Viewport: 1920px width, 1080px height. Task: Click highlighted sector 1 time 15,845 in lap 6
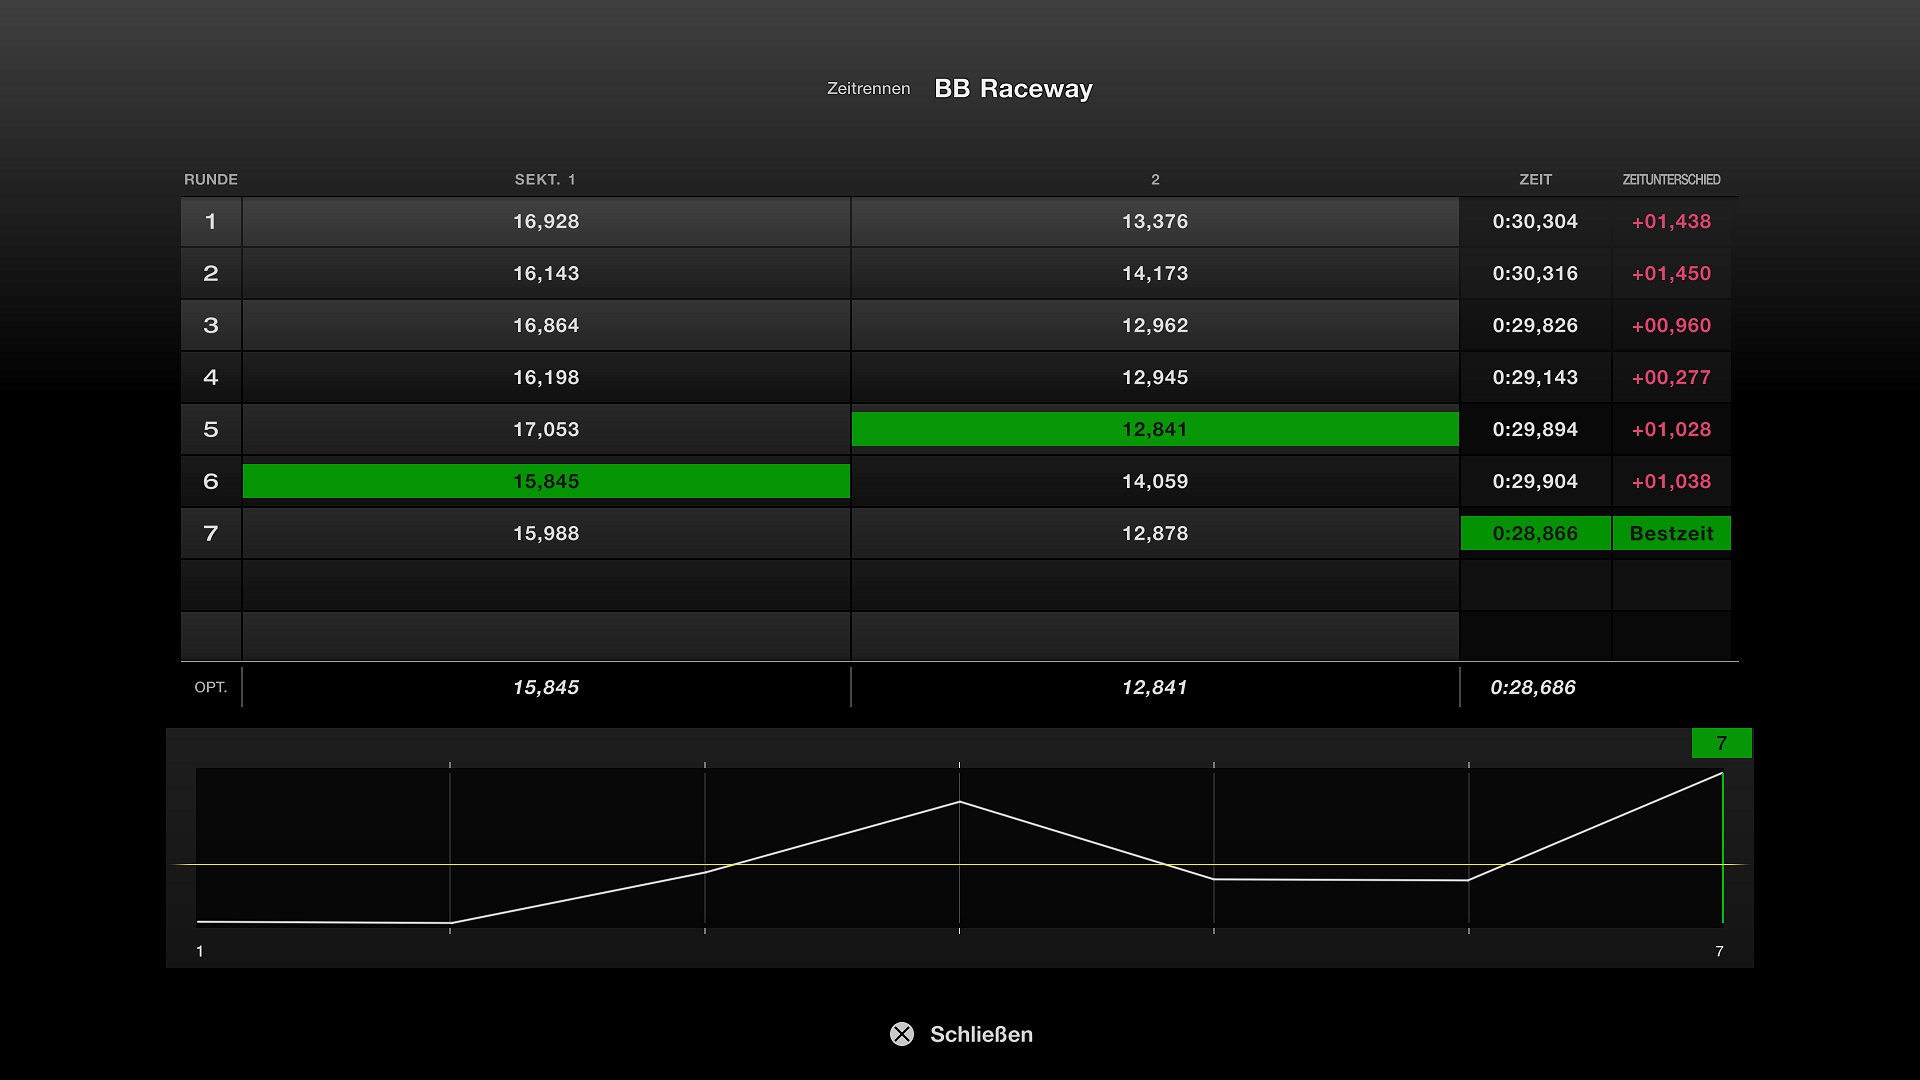click(x=546, y=481)
